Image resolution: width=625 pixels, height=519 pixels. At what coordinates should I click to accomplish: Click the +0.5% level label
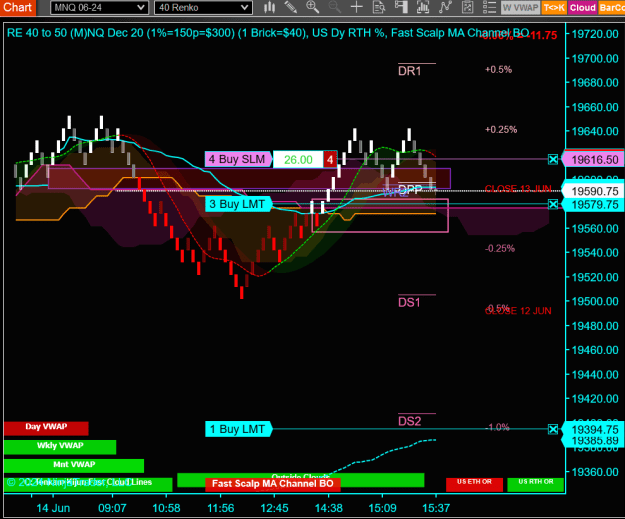[x=498, y=70]
